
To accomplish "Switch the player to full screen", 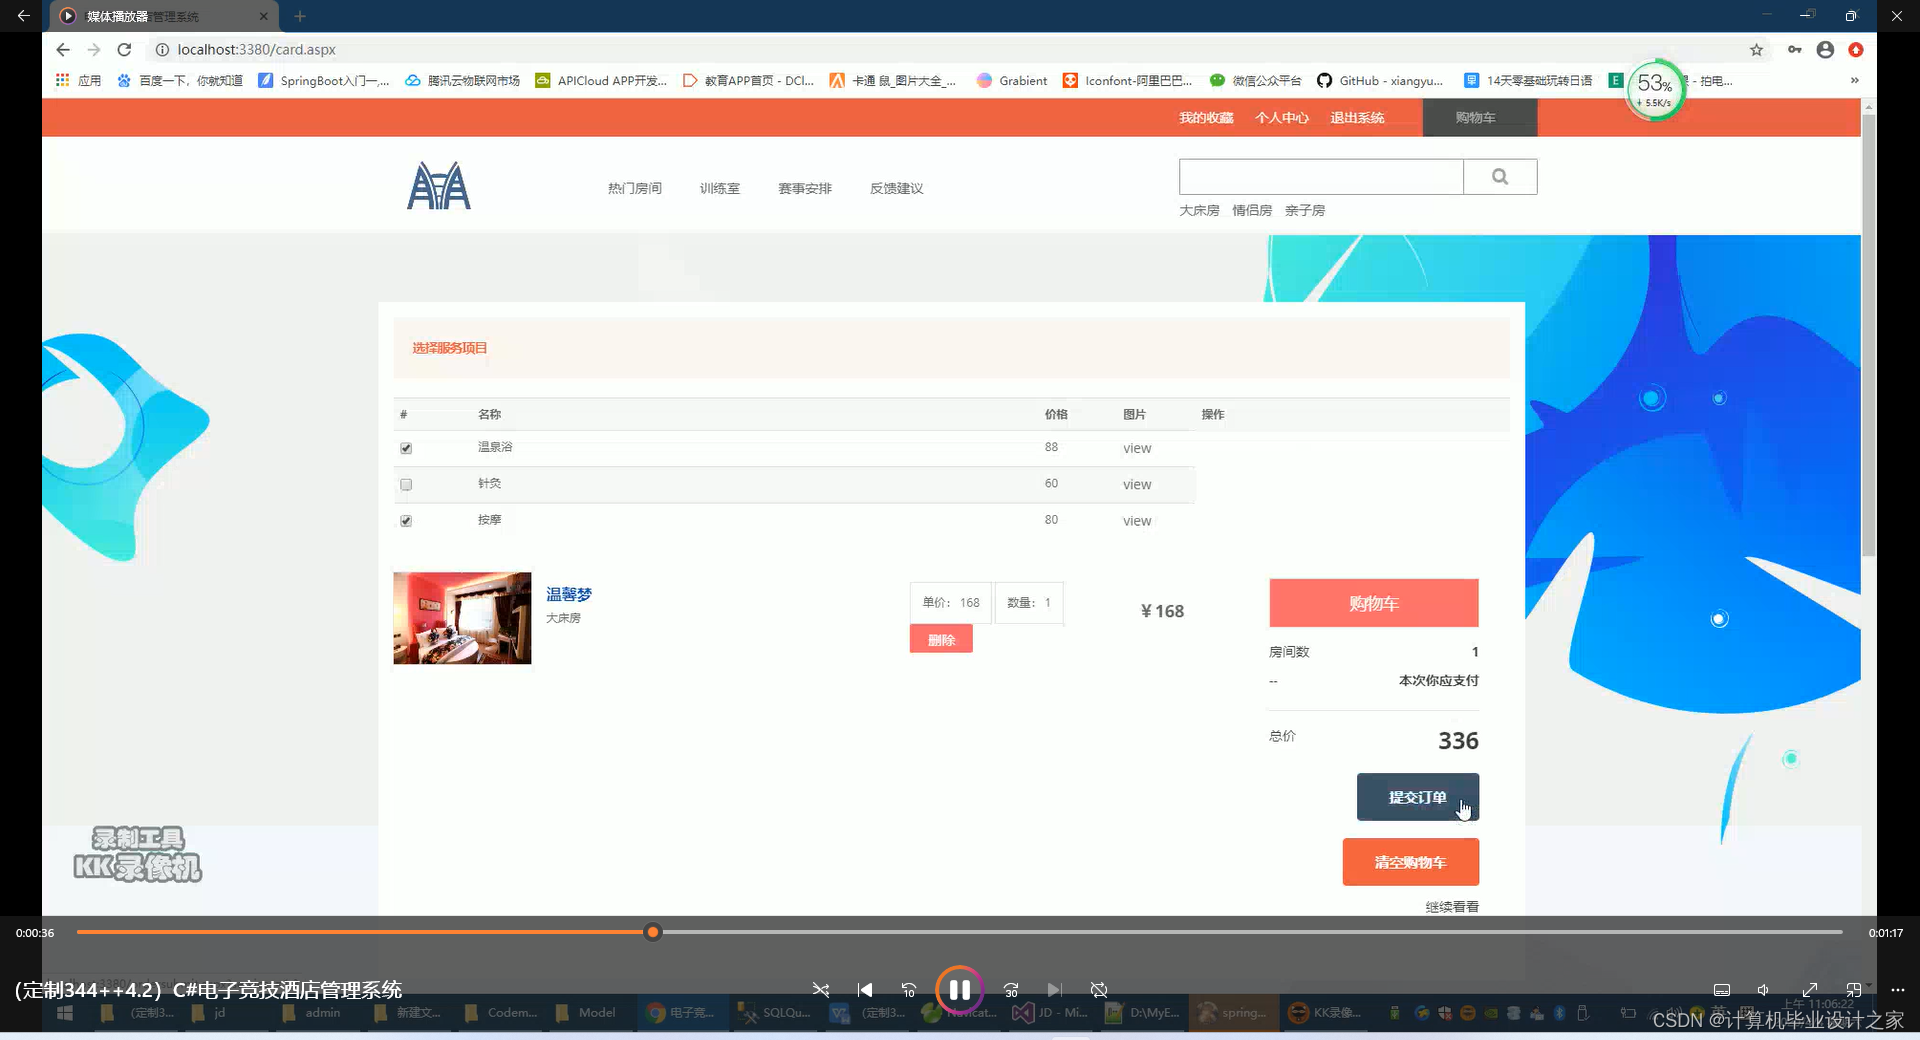I will (x=1810, y=990).
